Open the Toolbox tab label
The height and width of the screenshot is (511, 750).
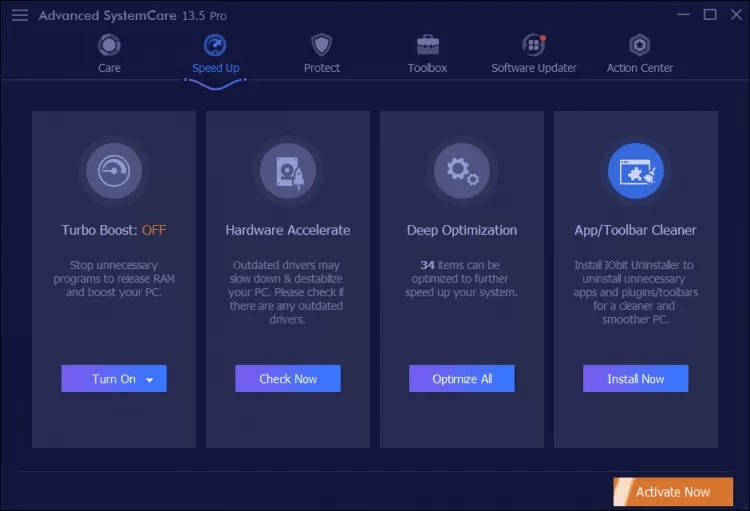point(428,68)
